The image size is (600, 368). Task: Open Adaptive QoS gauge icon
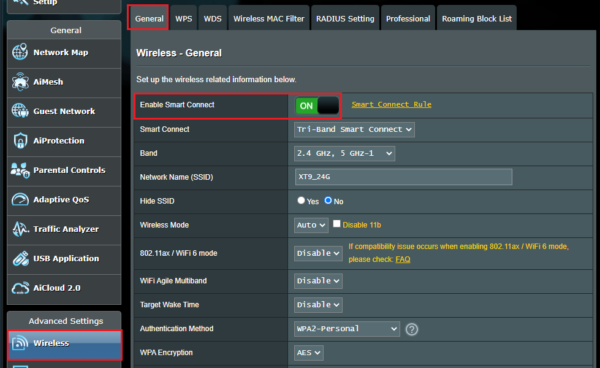[x=20, y=200]
